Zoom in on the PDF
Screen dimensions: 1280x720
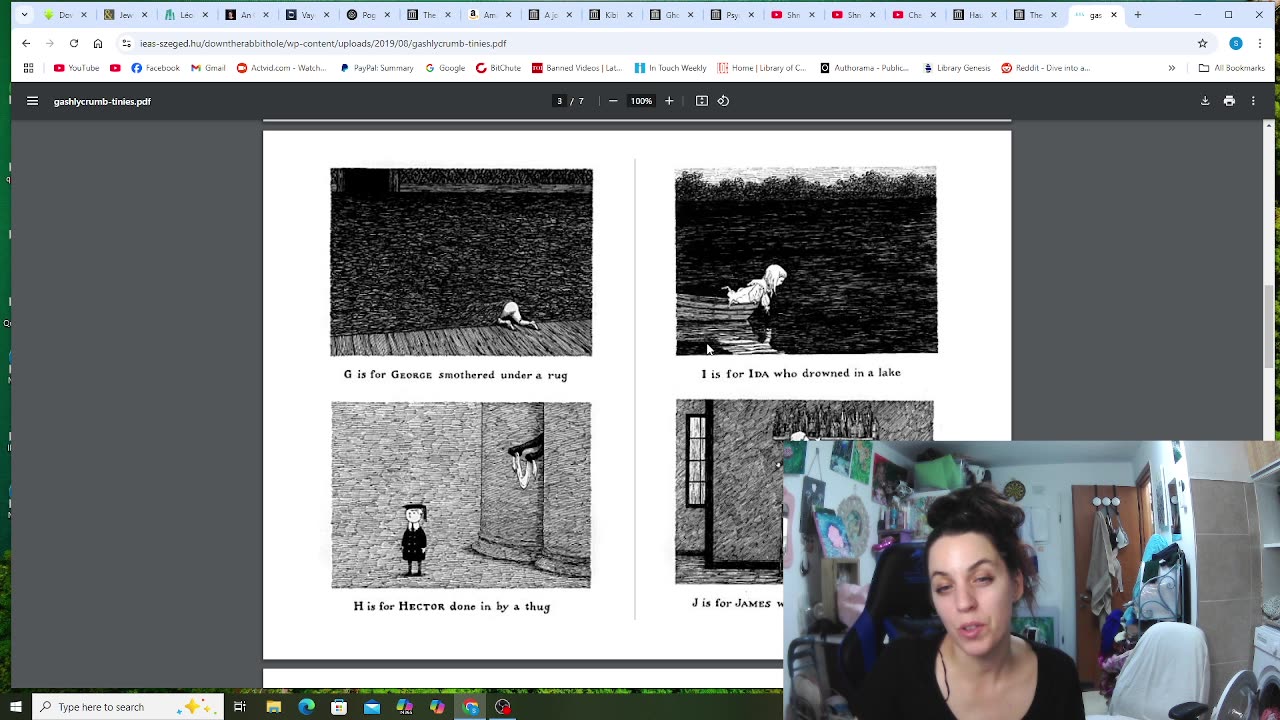pyautogui.click(x=669, y=101)
